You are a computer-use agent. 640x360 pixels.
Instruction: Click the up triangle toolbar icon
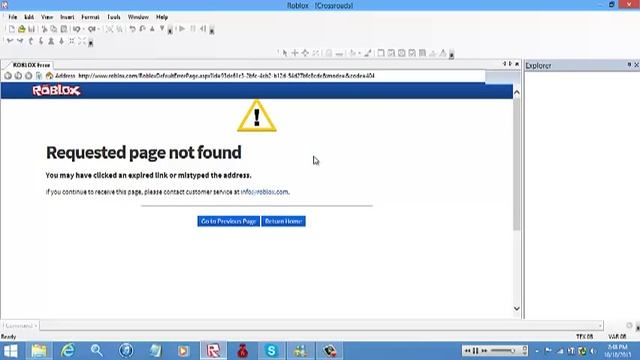(x=152, y=29)
